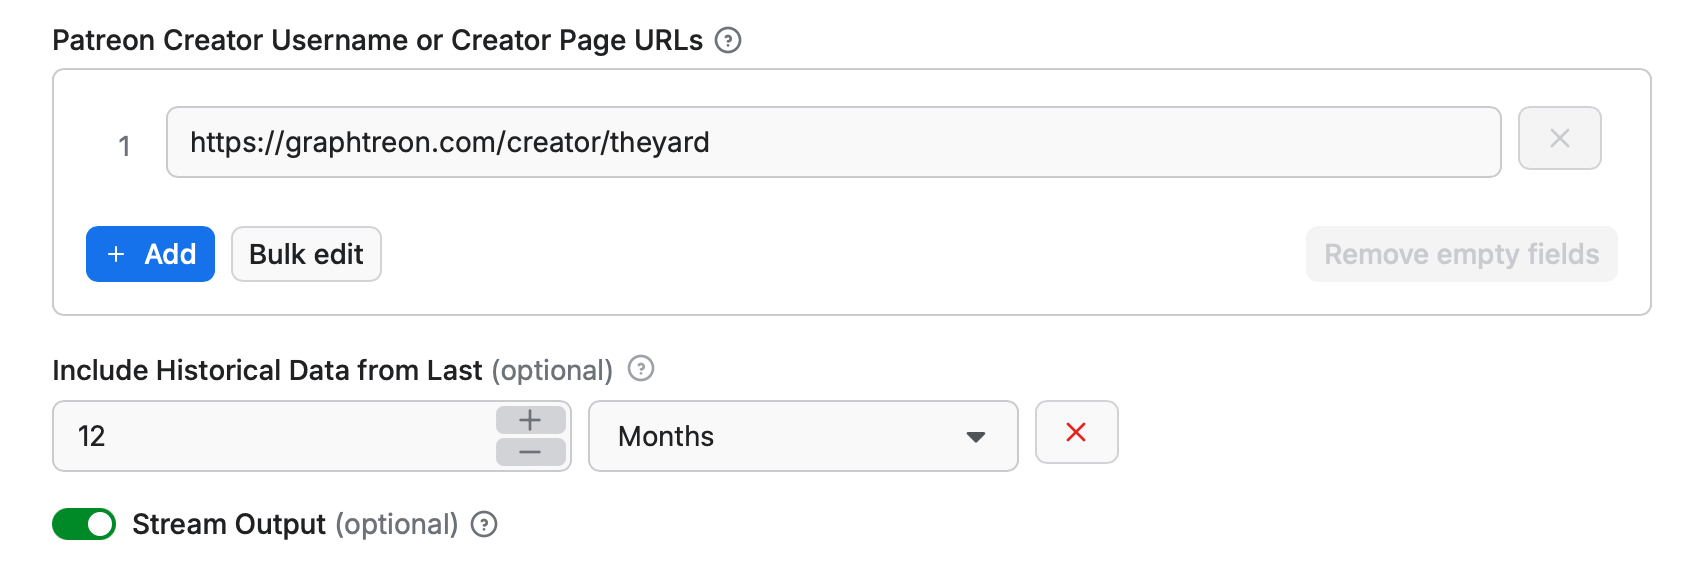Click the Stream Output label text

(228, 524)
